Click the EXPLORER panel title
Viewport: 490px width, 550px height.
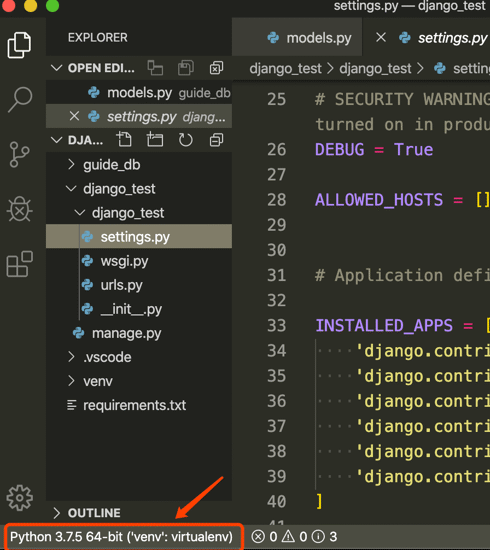pos(98,38)
